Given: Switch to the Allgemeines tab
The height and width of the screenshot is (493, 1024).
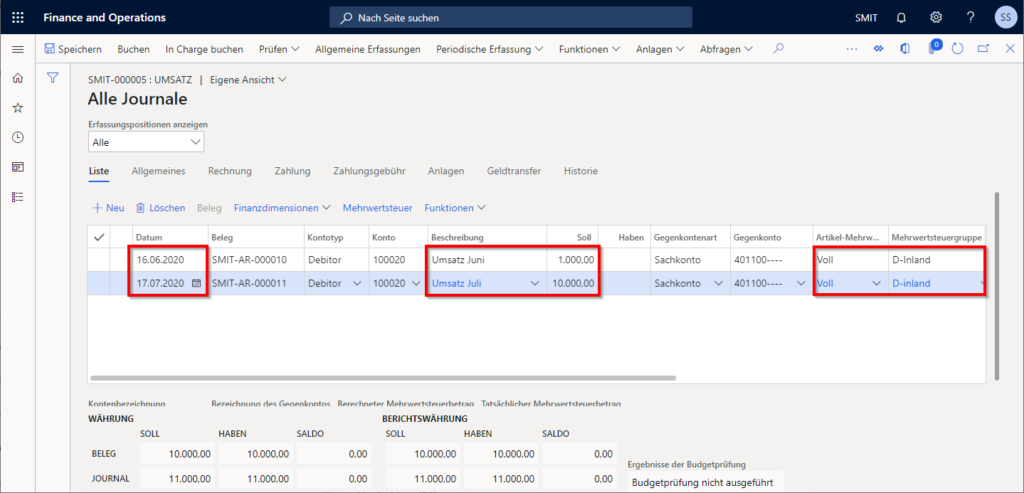Looking at the screenshot, I should click(159, 171).
